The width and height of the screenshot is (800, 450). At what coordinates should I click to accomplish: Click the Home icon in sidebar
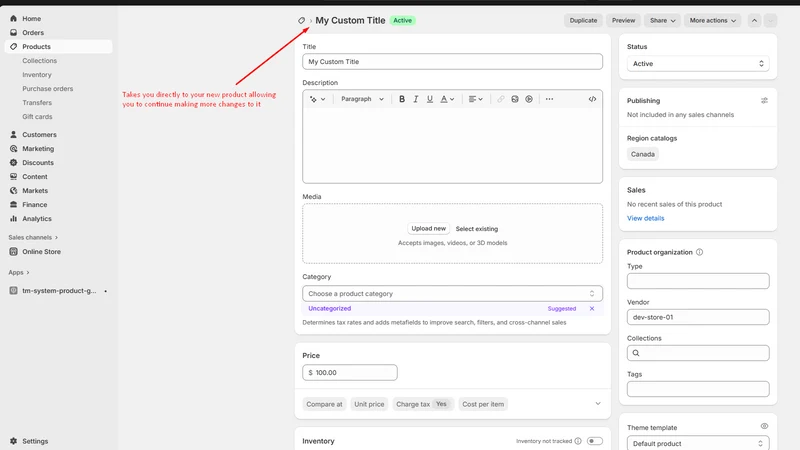point(13,18)
